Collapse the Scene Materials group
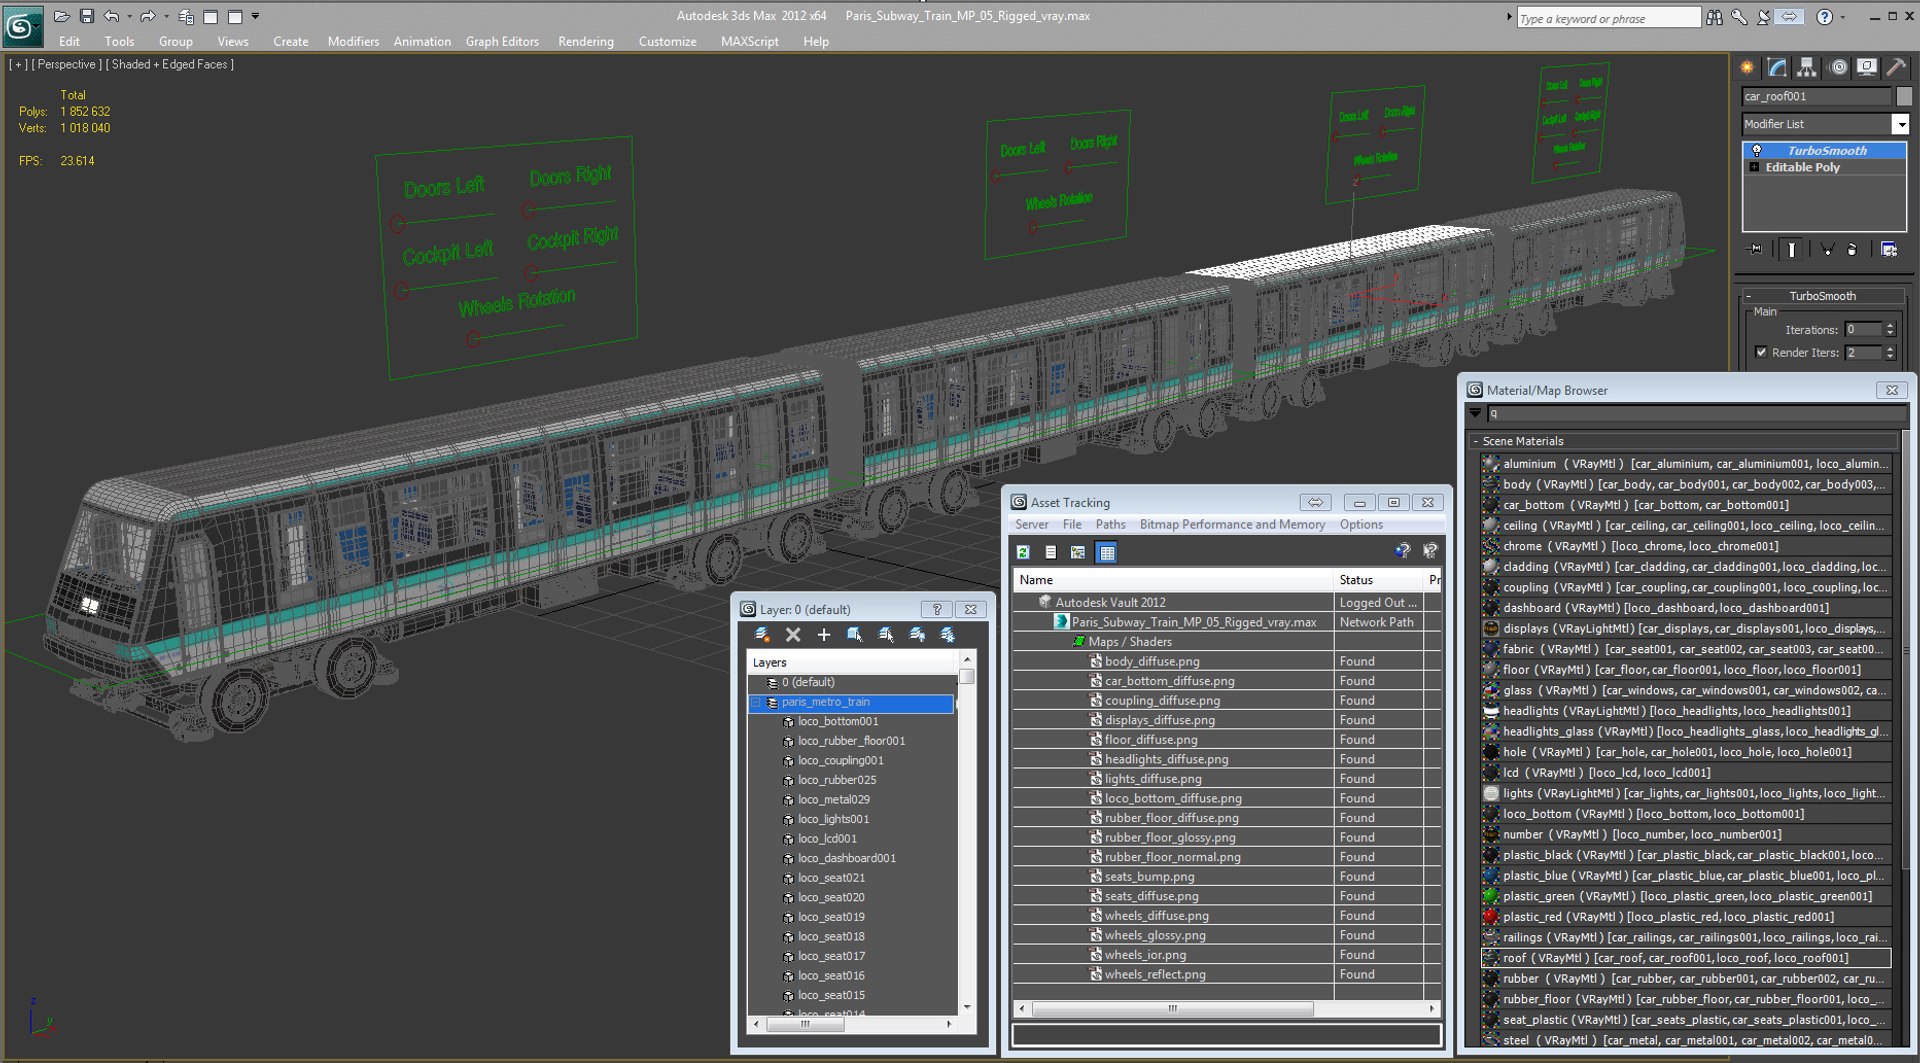Screen dimensions: 1920x1063 coord(1476,441)
